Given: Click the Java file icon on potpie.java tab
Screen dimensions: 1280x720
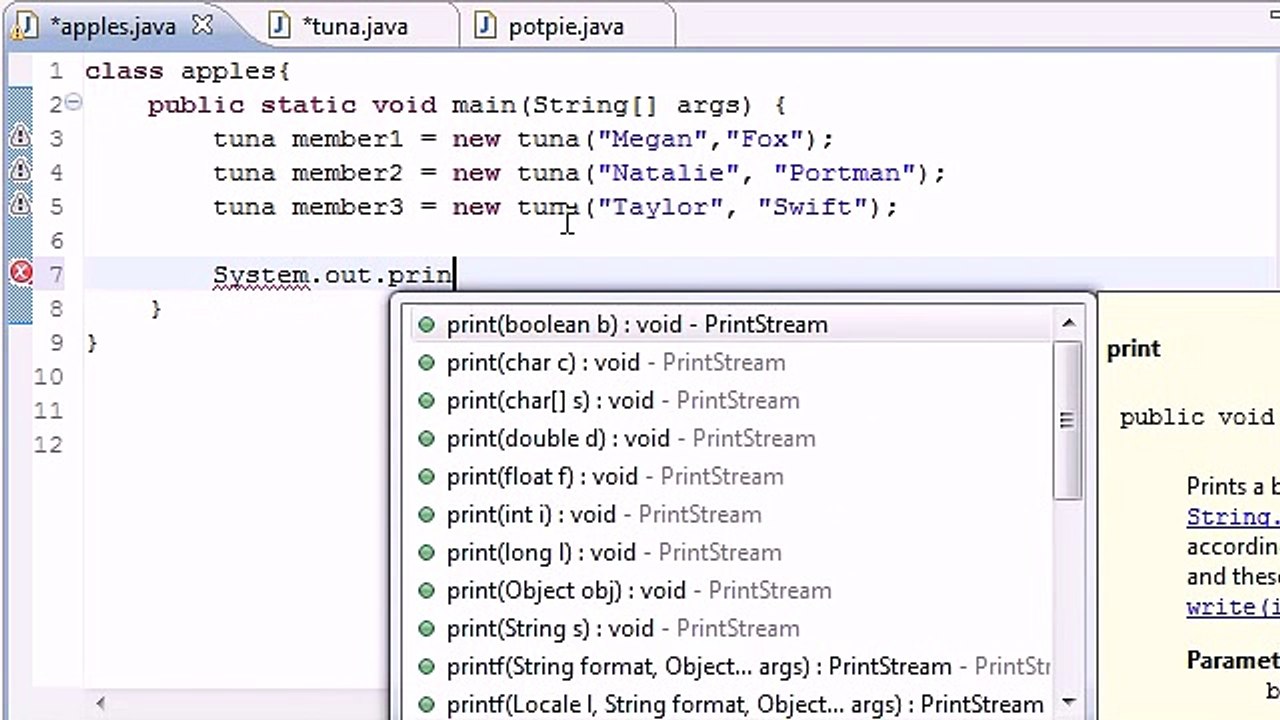Looking at the screenshot, I should coord(486,27).
